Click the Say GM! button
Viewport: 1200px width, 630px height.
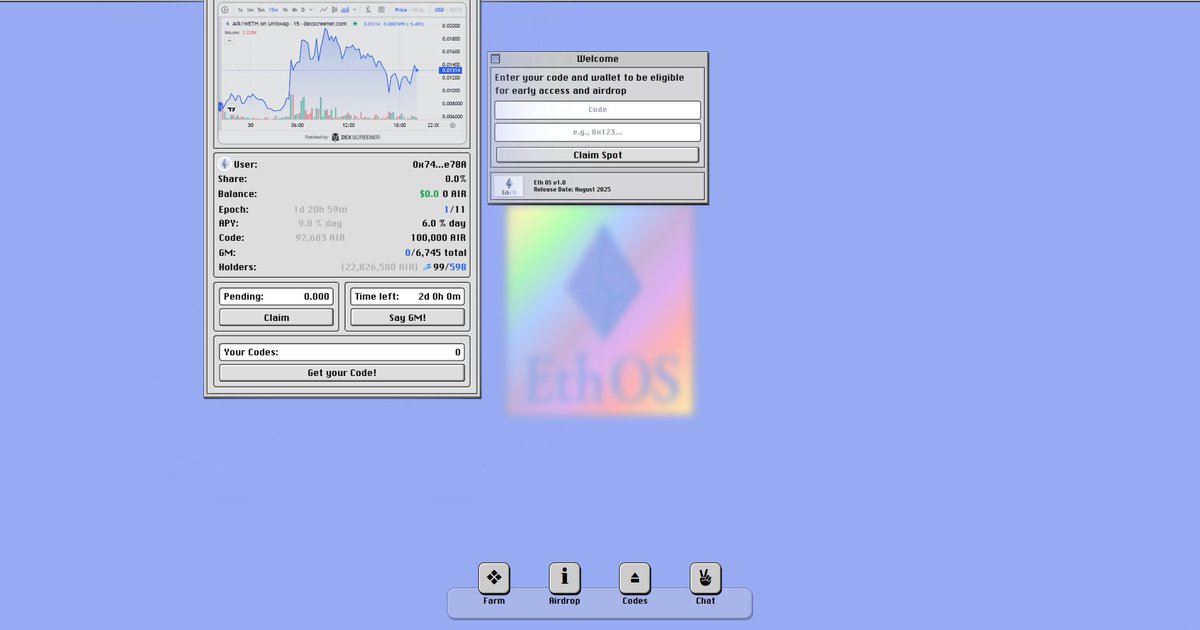(x=407, y=317)
